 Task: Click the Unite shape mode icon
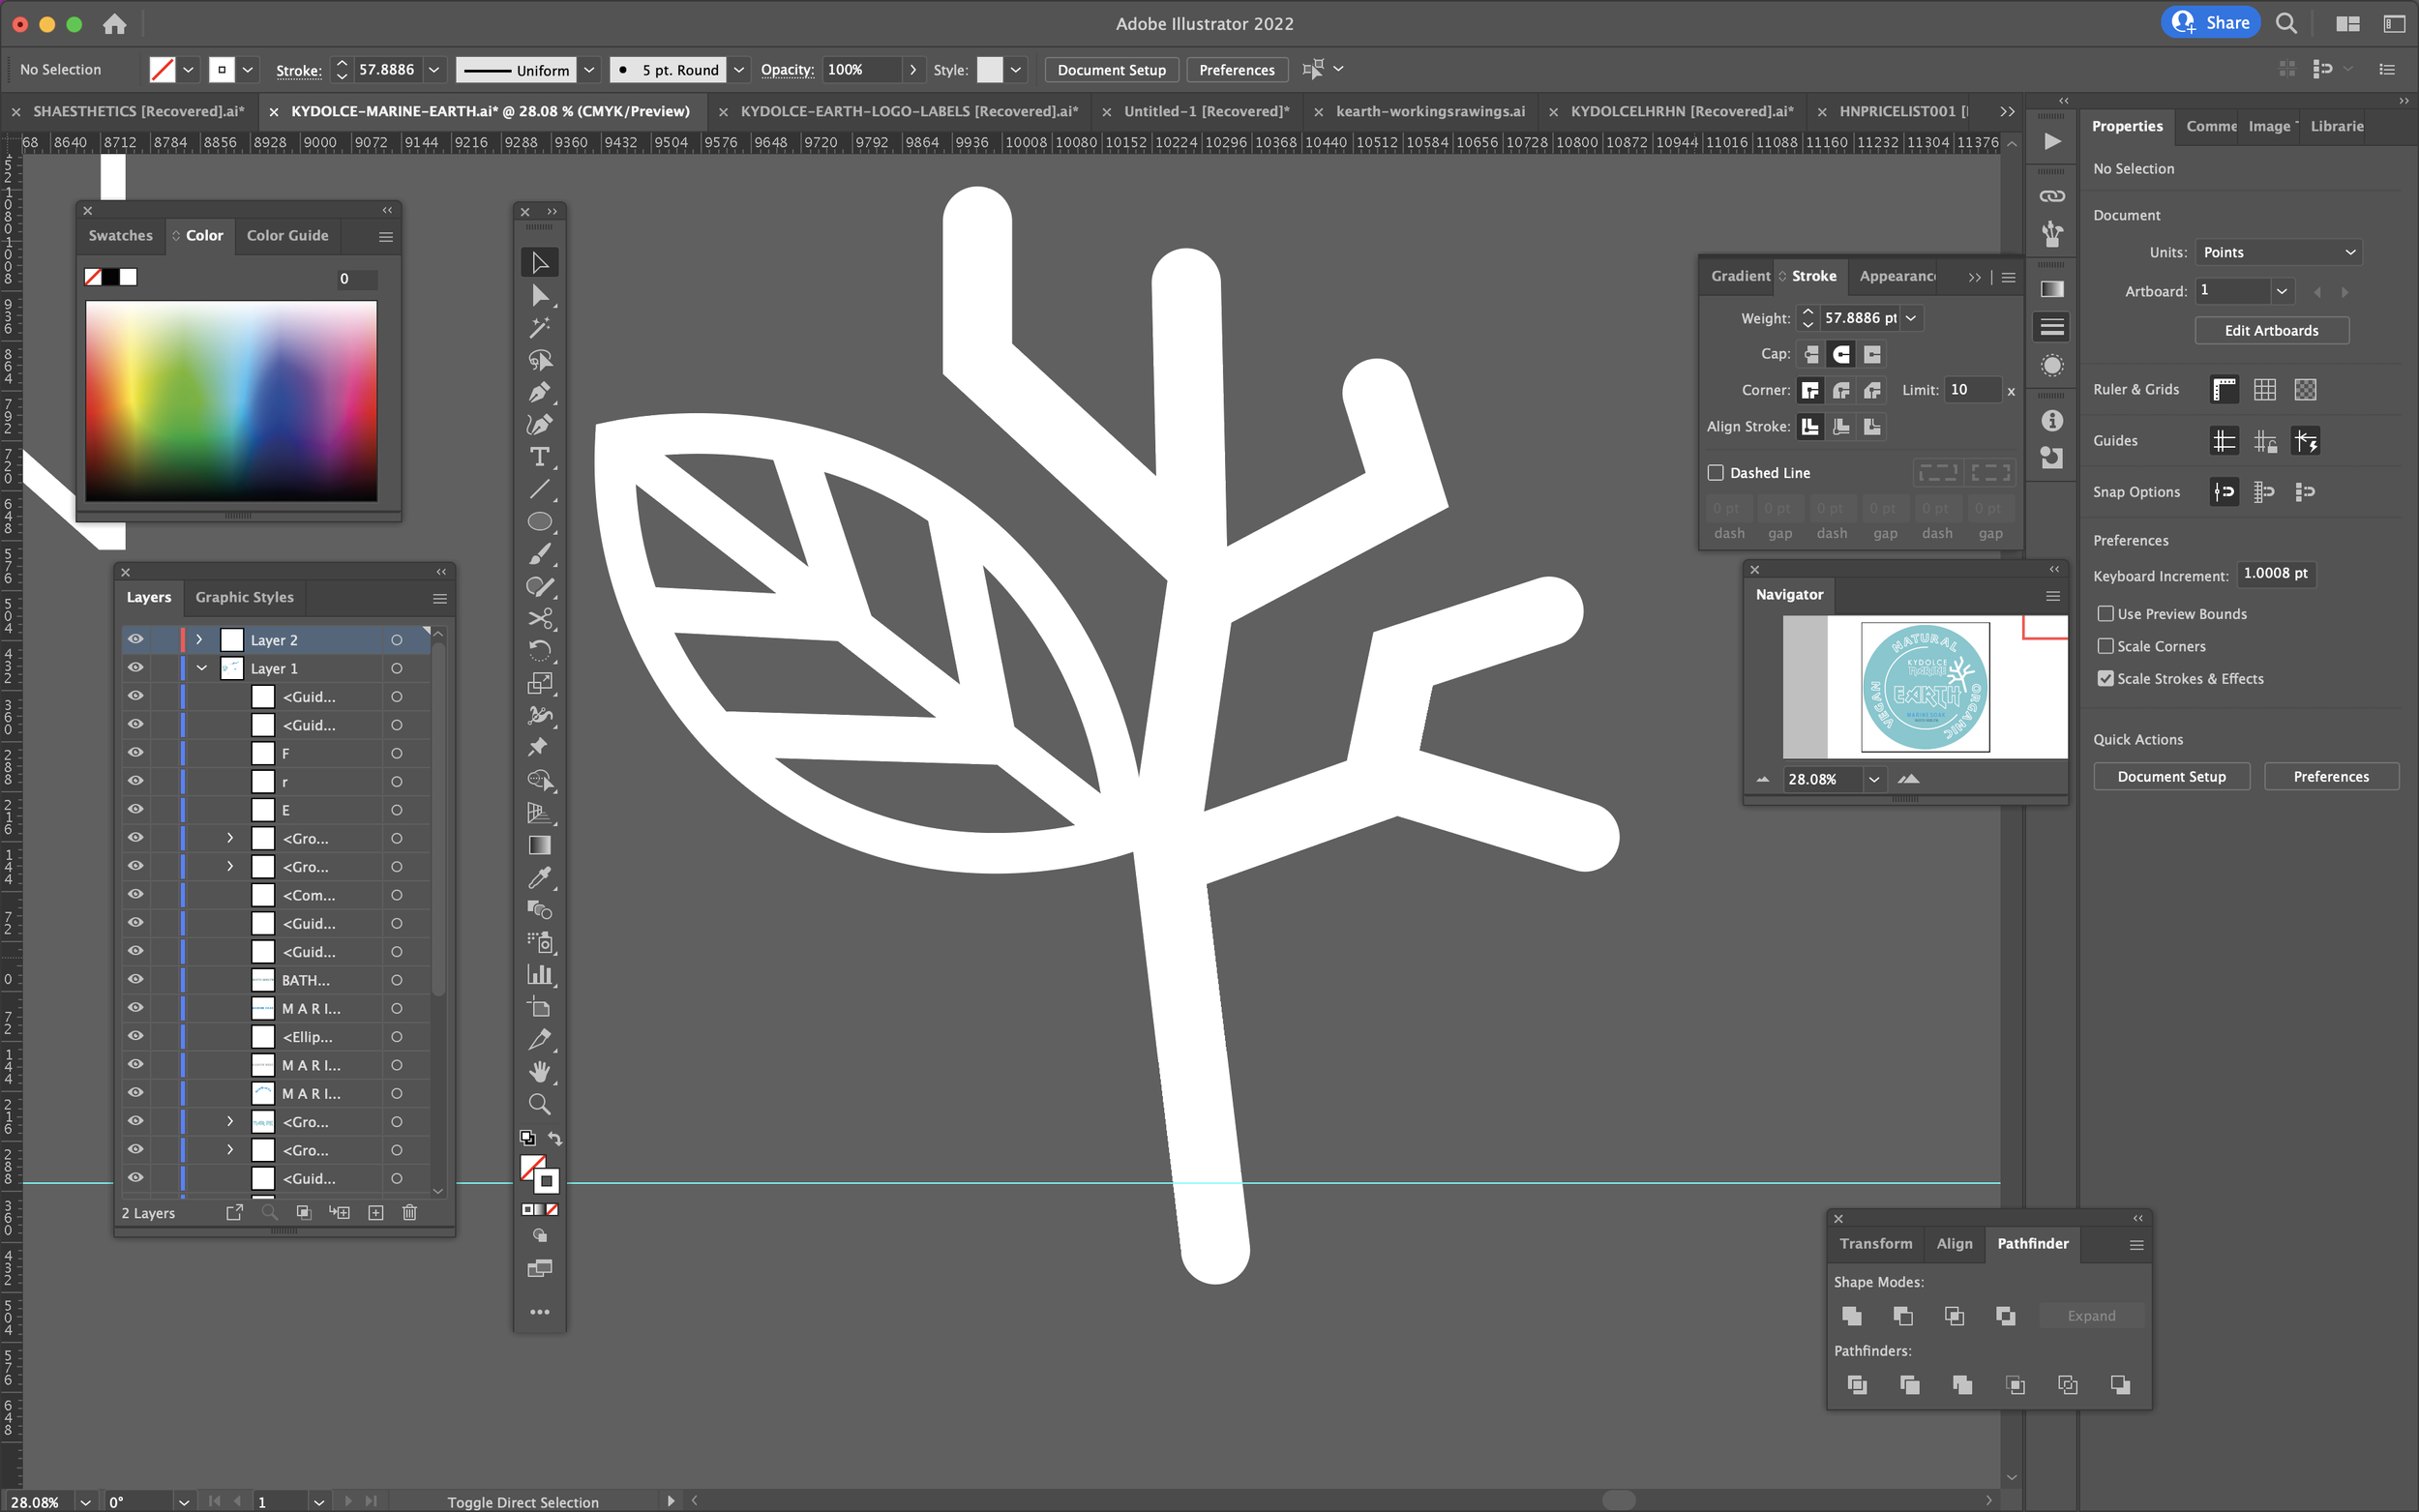click(x=1852, y=1316)
